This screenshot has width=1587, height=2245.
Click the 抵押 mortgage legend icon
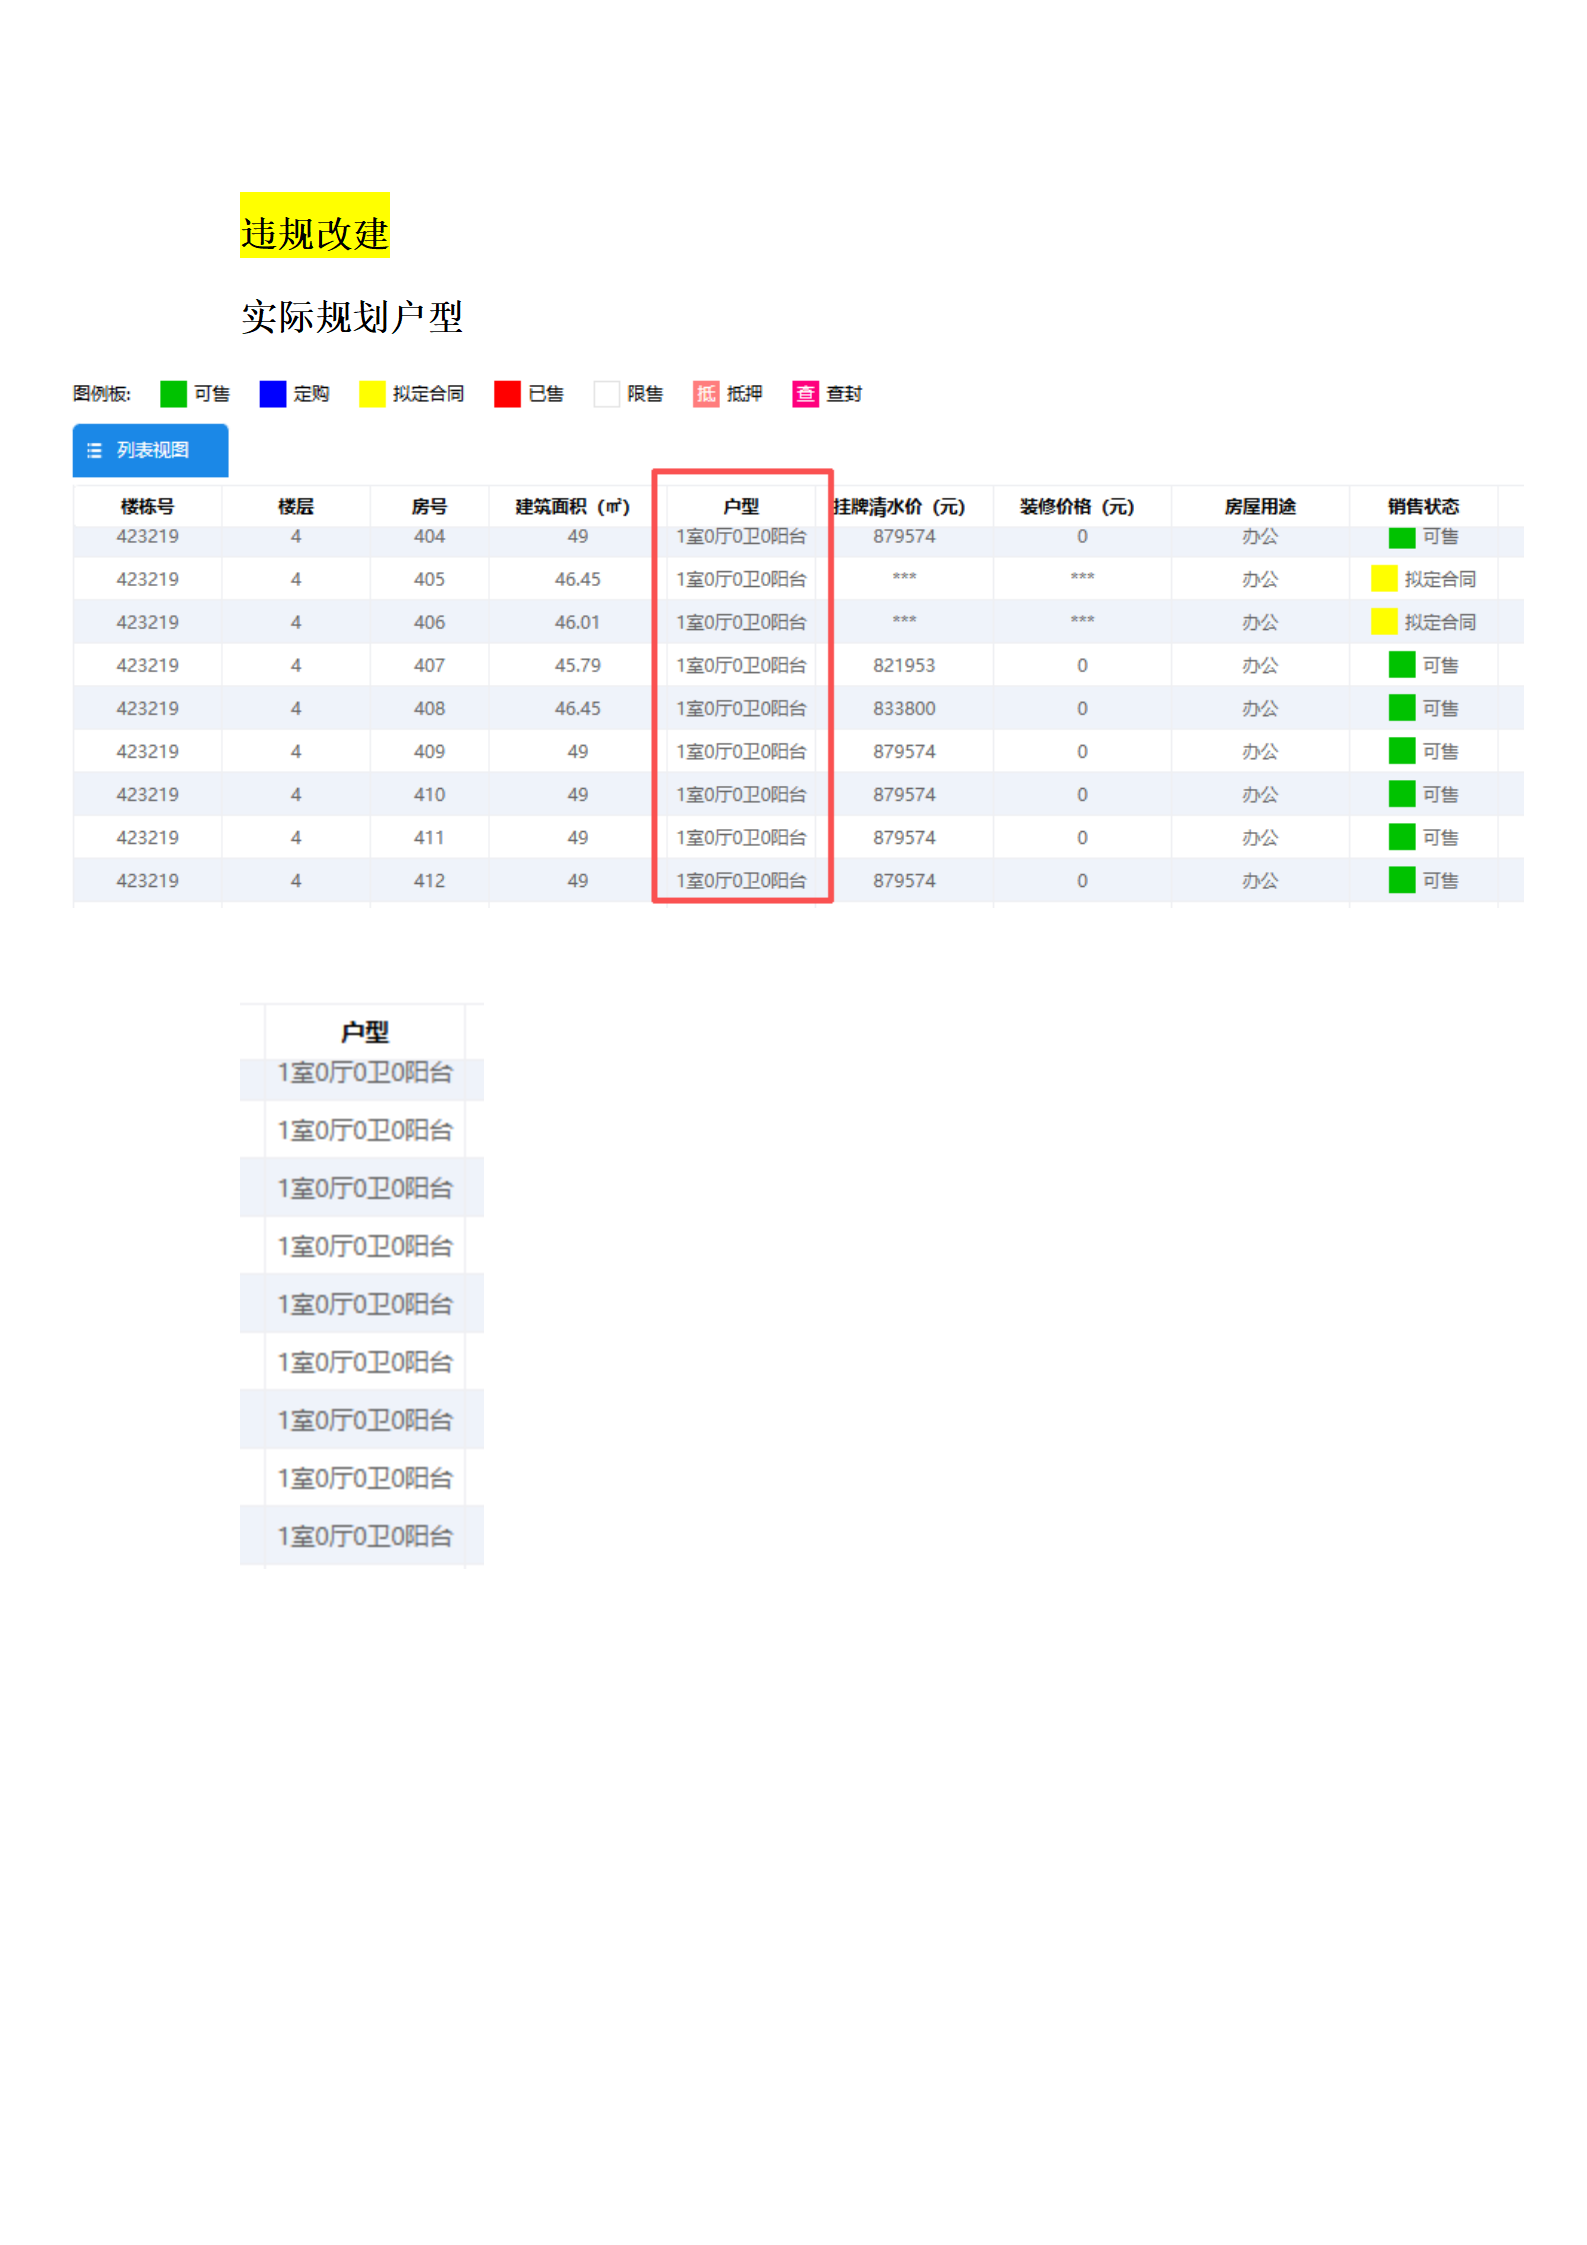pos(706,394)
